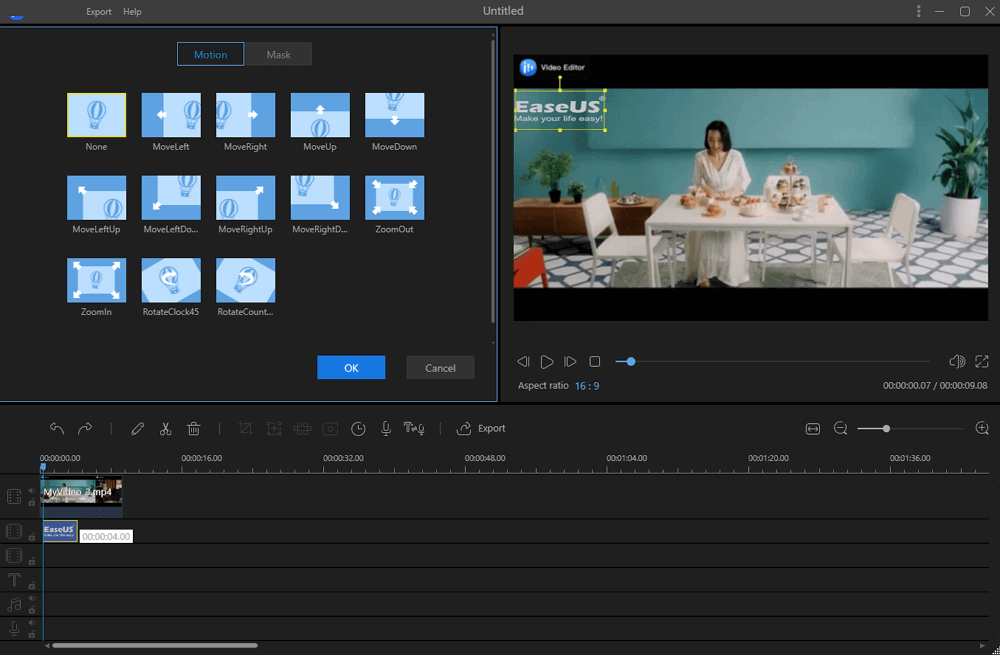
Task: Select the ZoomIn motion effect thumbnail
Action: pos(96,281)
